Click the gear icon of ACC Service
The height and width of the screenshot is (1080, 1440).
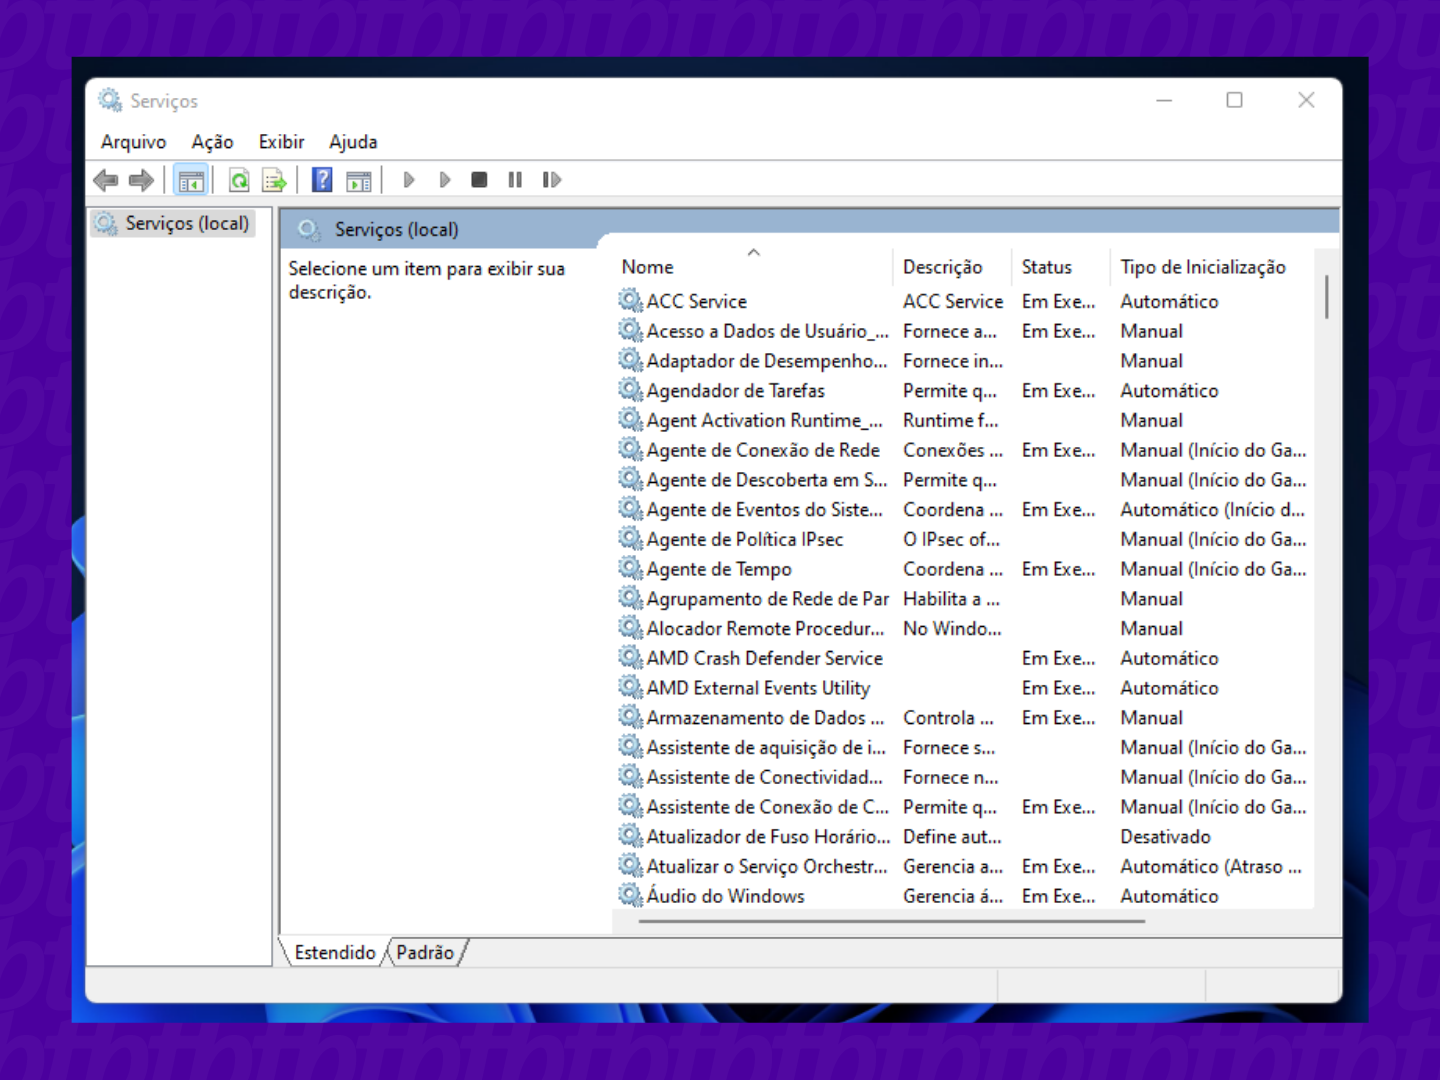point(630,300)
